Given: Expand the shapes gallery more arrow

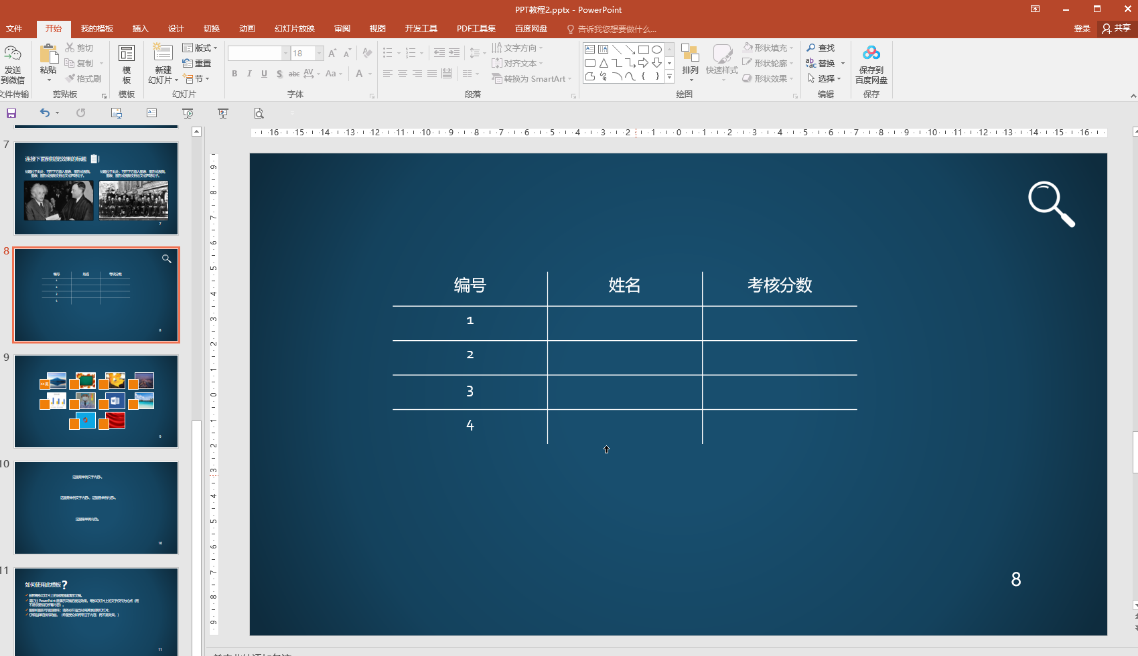Looking at the screenshot, I should coord(671,76).
